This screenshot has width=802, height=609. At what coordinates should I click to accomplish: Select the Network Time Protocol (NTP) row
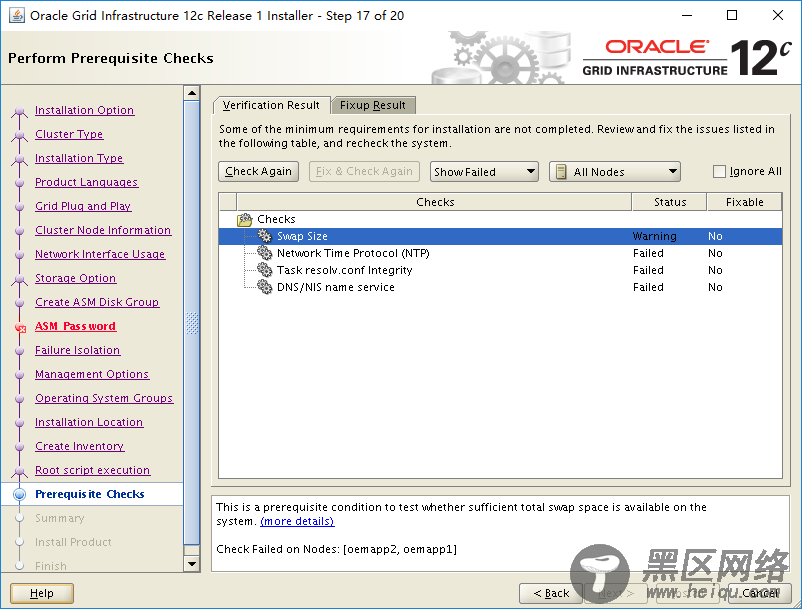click(500, 253)
